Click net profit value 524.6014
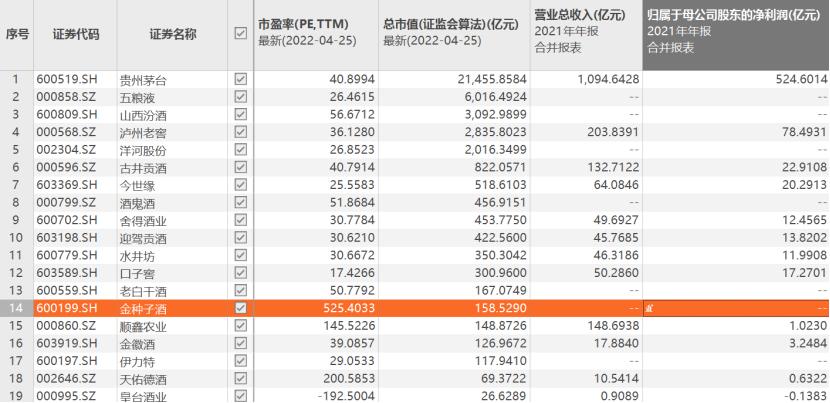The width and height of the screenshot is (830, 403). (801, 80)
